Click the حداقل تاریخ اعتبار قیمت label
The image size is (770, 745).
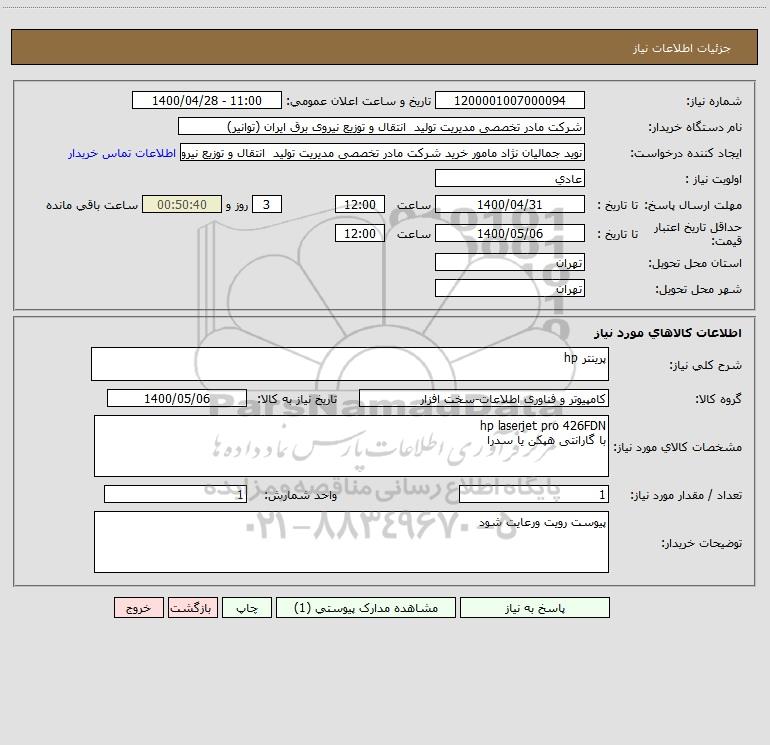click(697, 234)
